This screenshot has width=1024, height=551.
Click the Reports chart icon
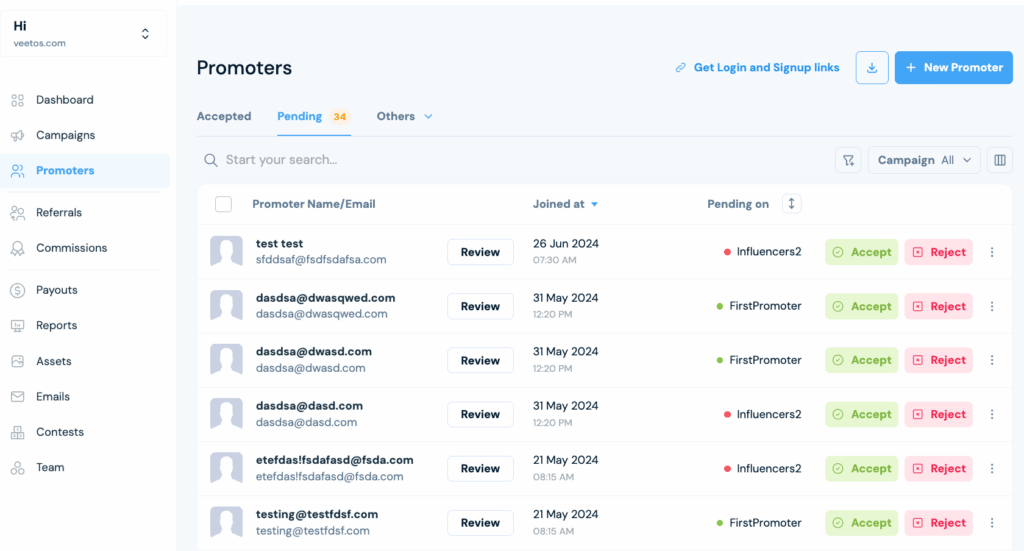tap(18, 325)
